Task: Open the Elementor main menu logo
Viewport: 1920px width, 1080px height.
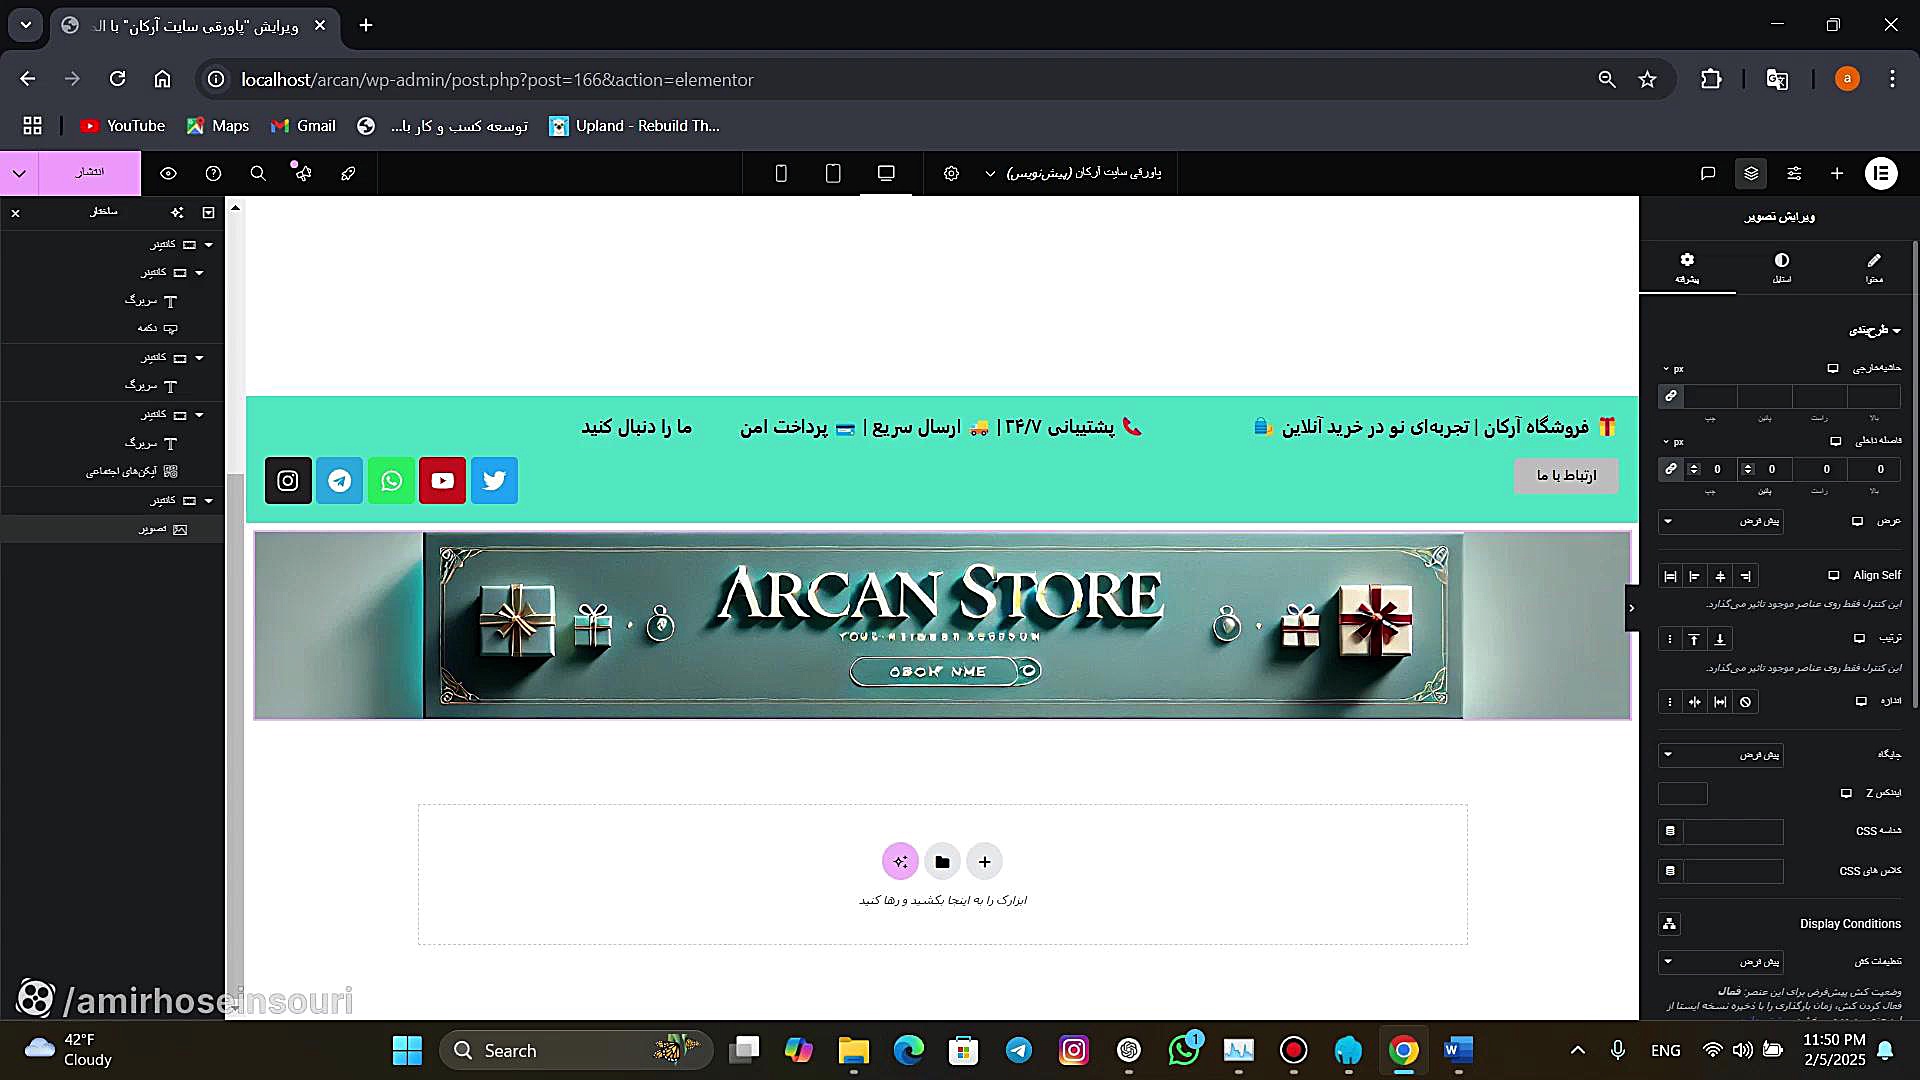Action: [1881, 173]
